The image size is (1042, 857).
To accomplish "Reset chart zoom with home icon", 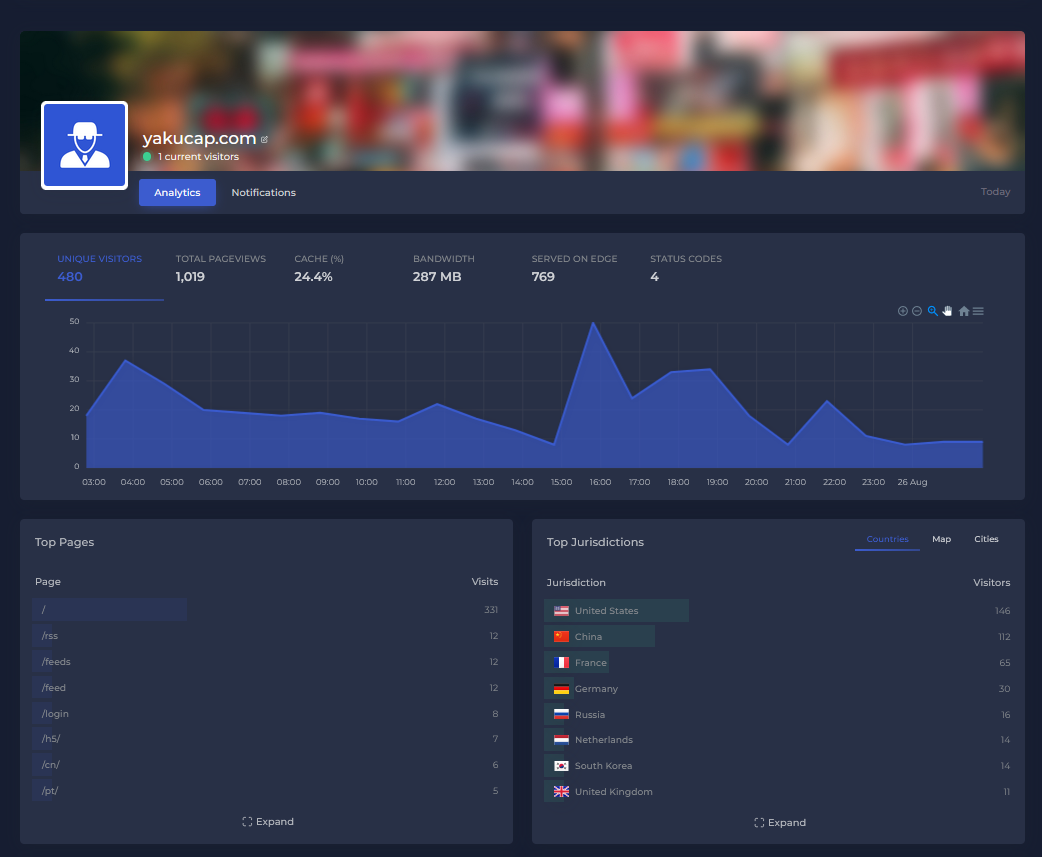I will pyautogui.click(x=964, y=311).
